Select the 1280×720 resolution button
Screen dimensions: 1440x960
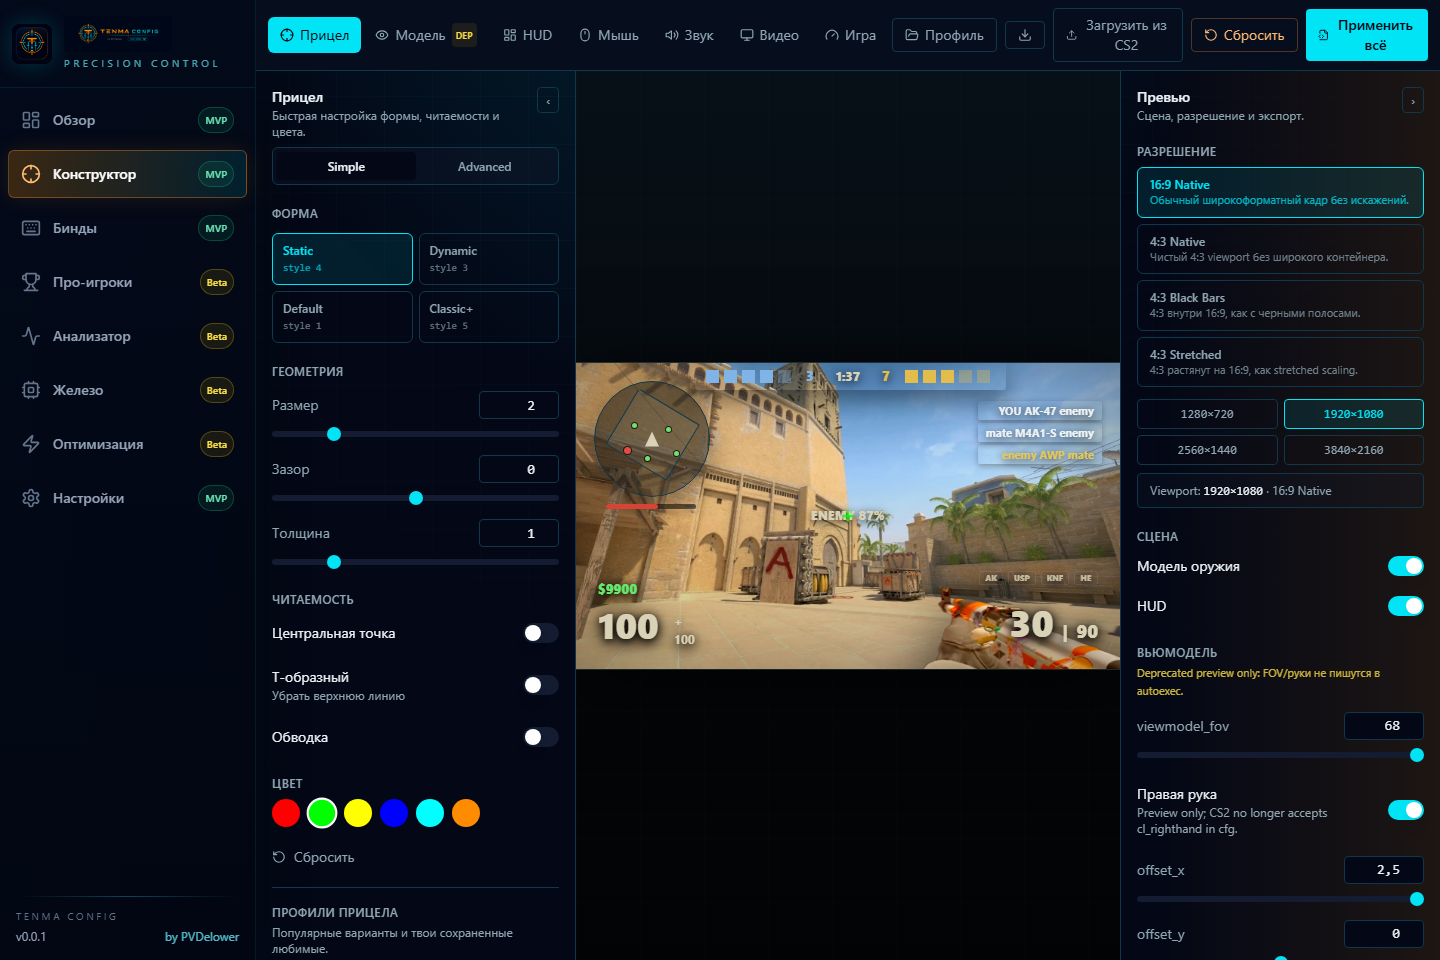click(1207, 414)
